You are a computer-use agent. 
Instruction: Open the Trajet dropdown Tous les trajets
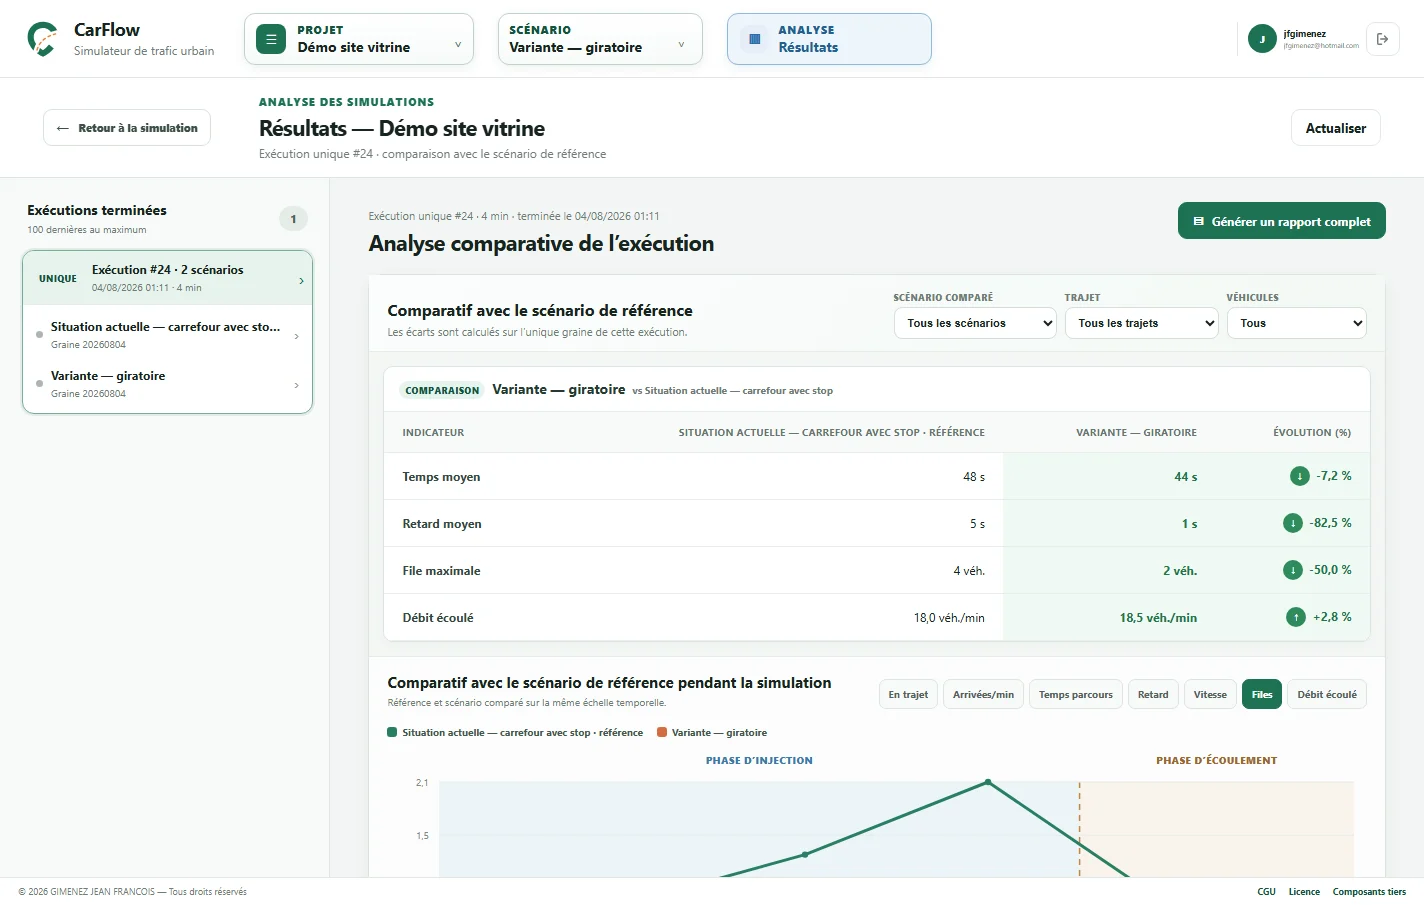1141,323
